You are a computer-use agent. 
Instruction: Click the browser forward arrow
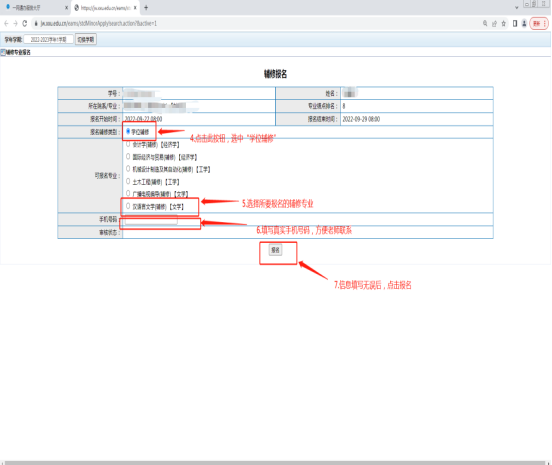[15, 23]
